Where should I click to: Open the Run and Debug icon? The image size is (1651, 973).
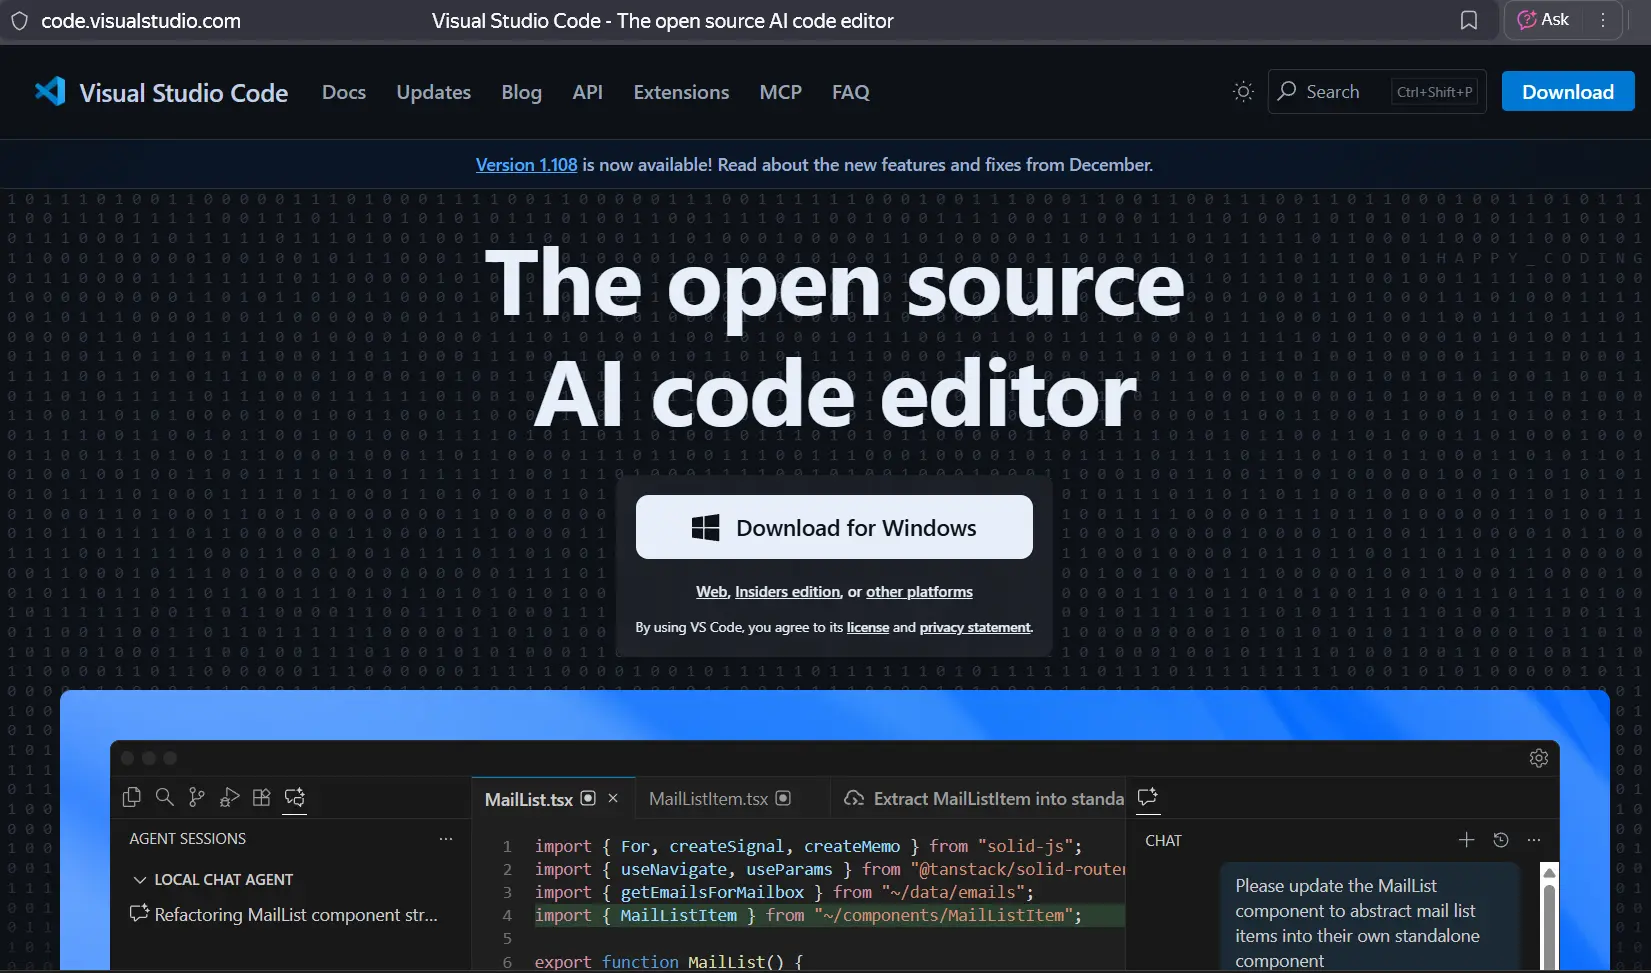coord(229,797)
